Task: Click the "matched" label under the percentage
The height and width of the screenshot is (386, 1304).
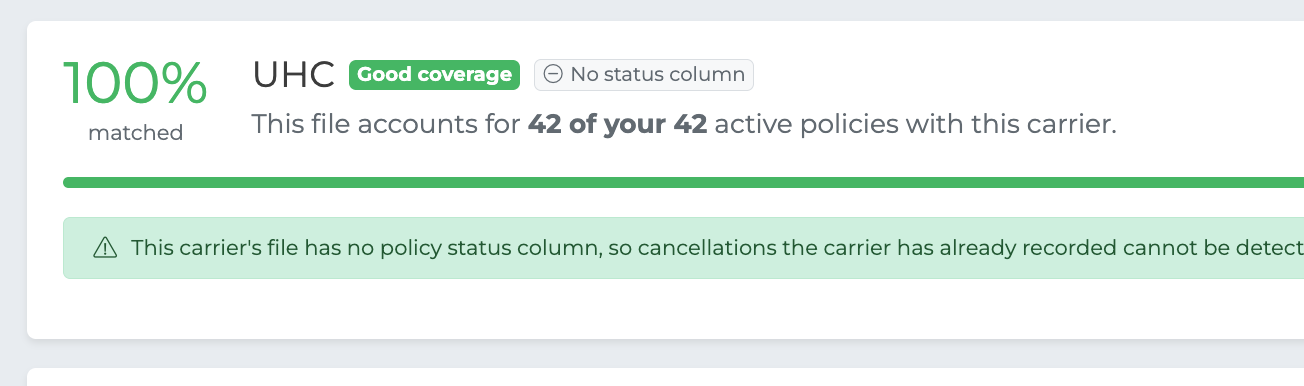Action: (136, 133)
